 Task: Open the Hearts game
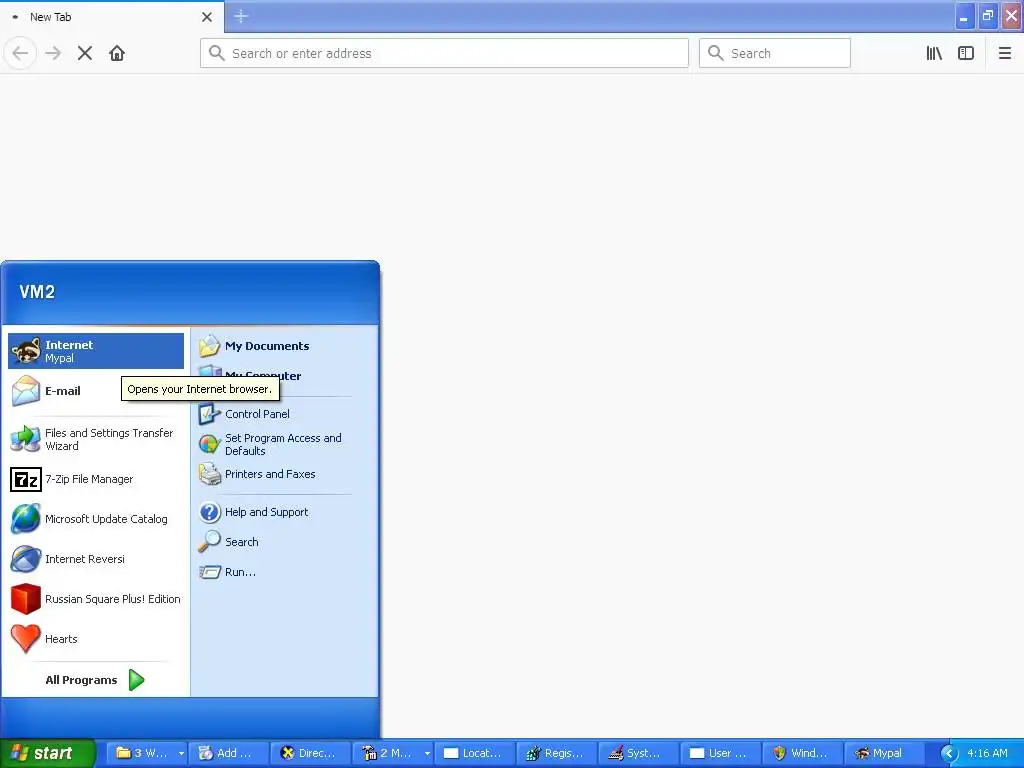[96, 639]
